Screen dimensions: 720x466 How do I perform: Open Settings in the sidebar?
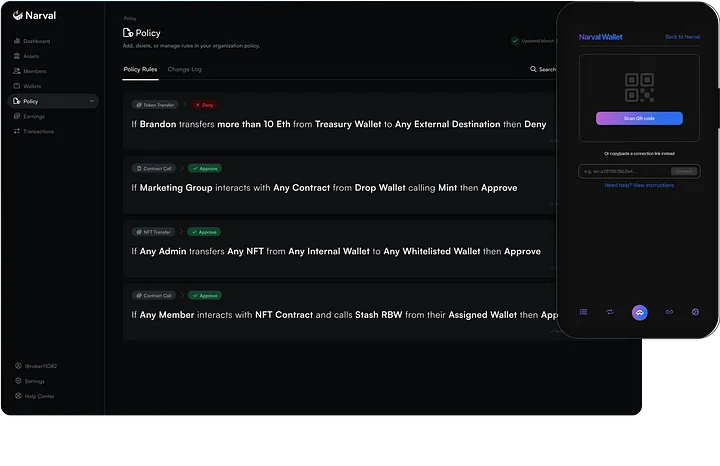(30, 381)
